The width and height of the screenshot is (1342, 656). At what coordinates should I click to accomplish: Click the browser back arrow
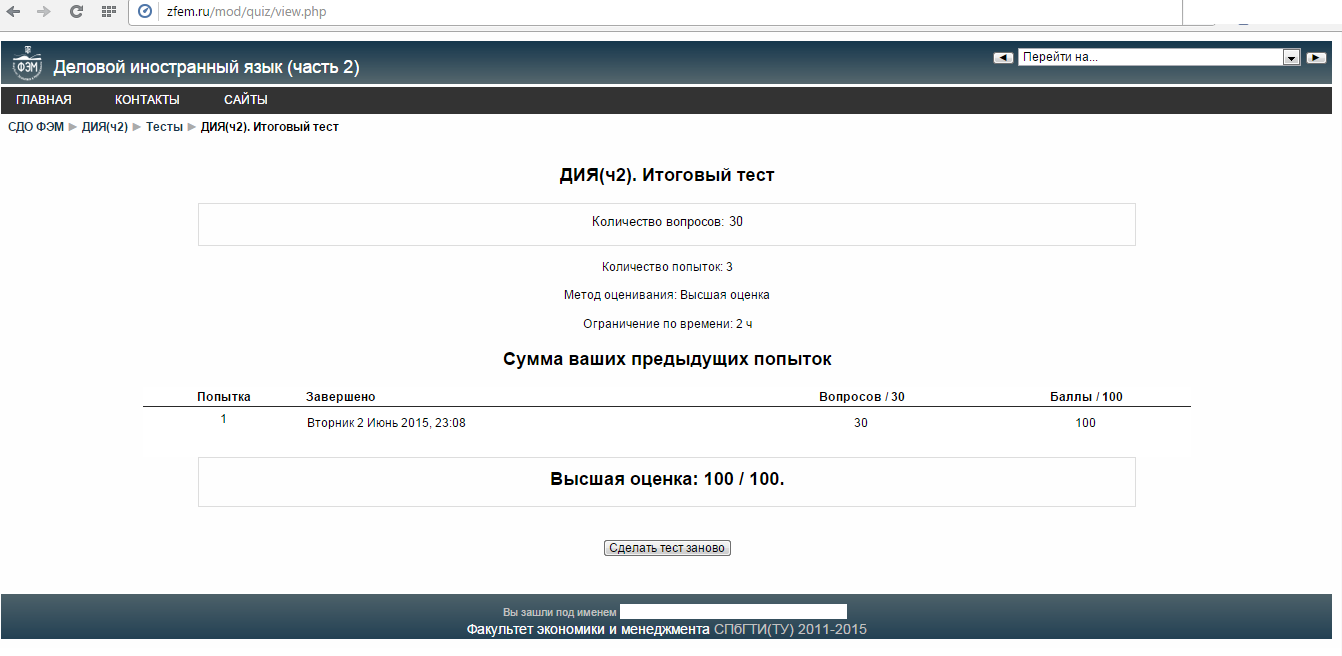pos(14,11)
